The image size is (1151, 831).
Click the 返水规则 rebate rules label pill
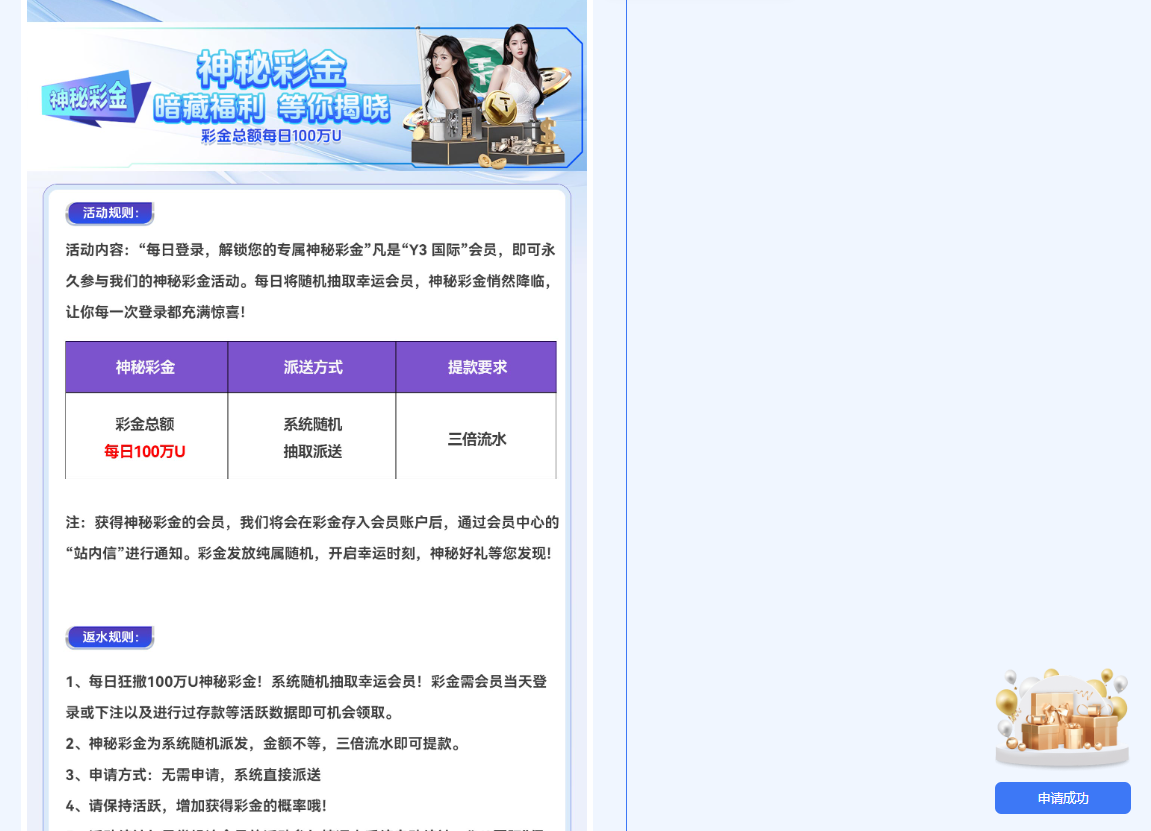click(109, 637)
